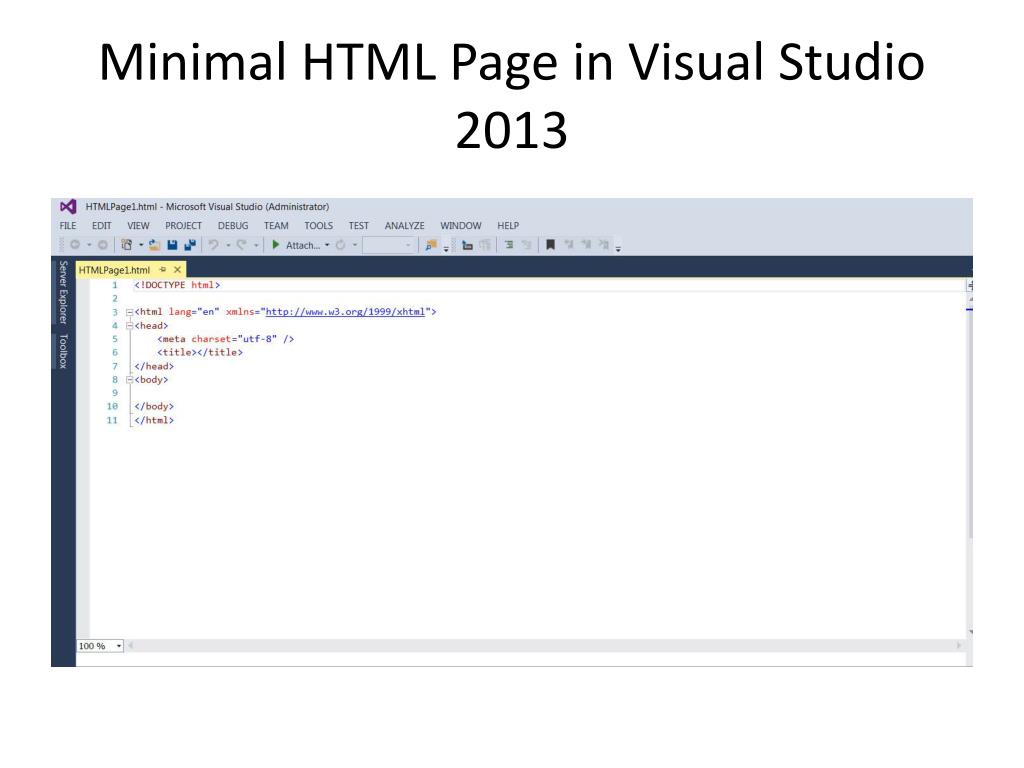Open the Server Explorer side tab
This screenshot has height=768, width=1024.
(63, 292)
